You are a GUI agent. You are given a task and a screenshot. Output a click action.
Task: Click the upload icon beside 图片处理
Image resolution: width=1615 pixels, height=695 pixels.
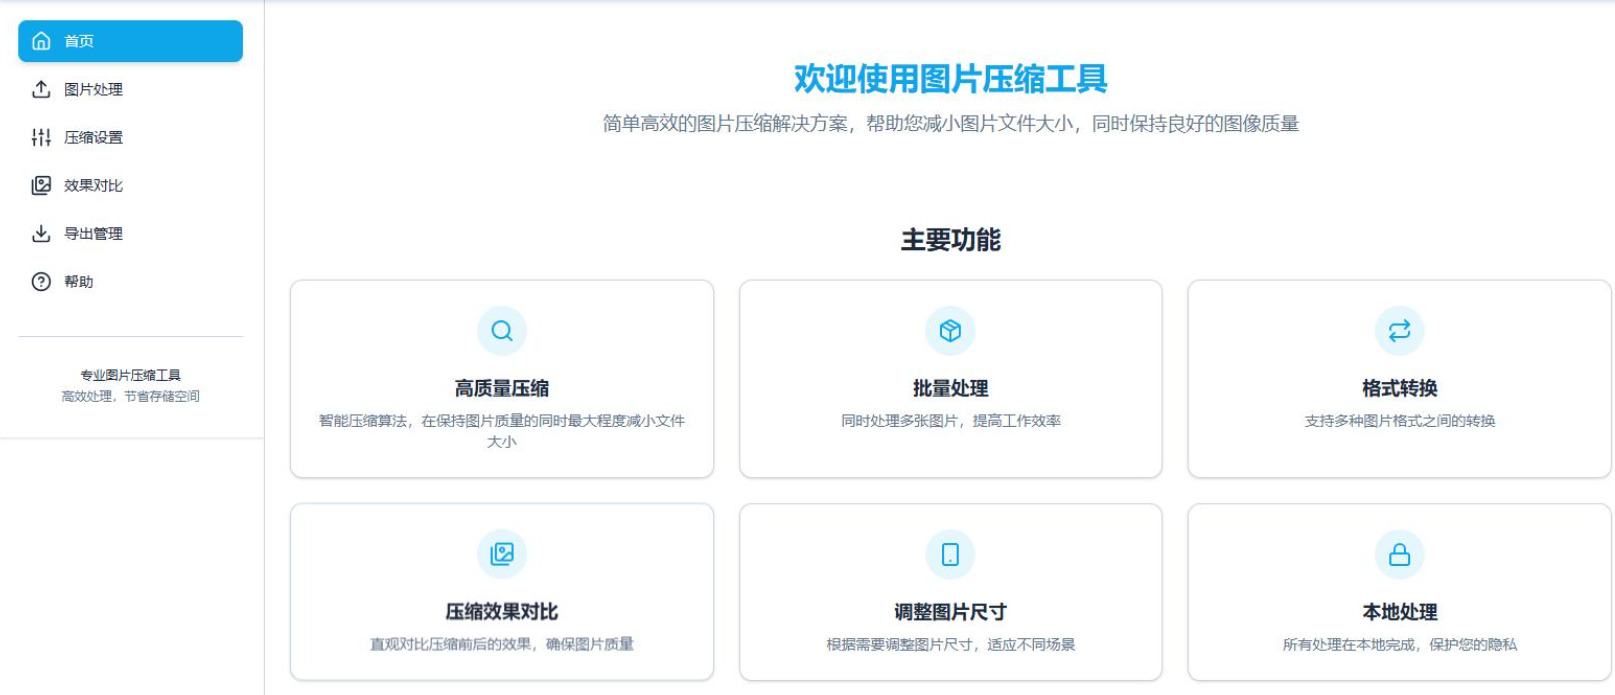(41, 89)
